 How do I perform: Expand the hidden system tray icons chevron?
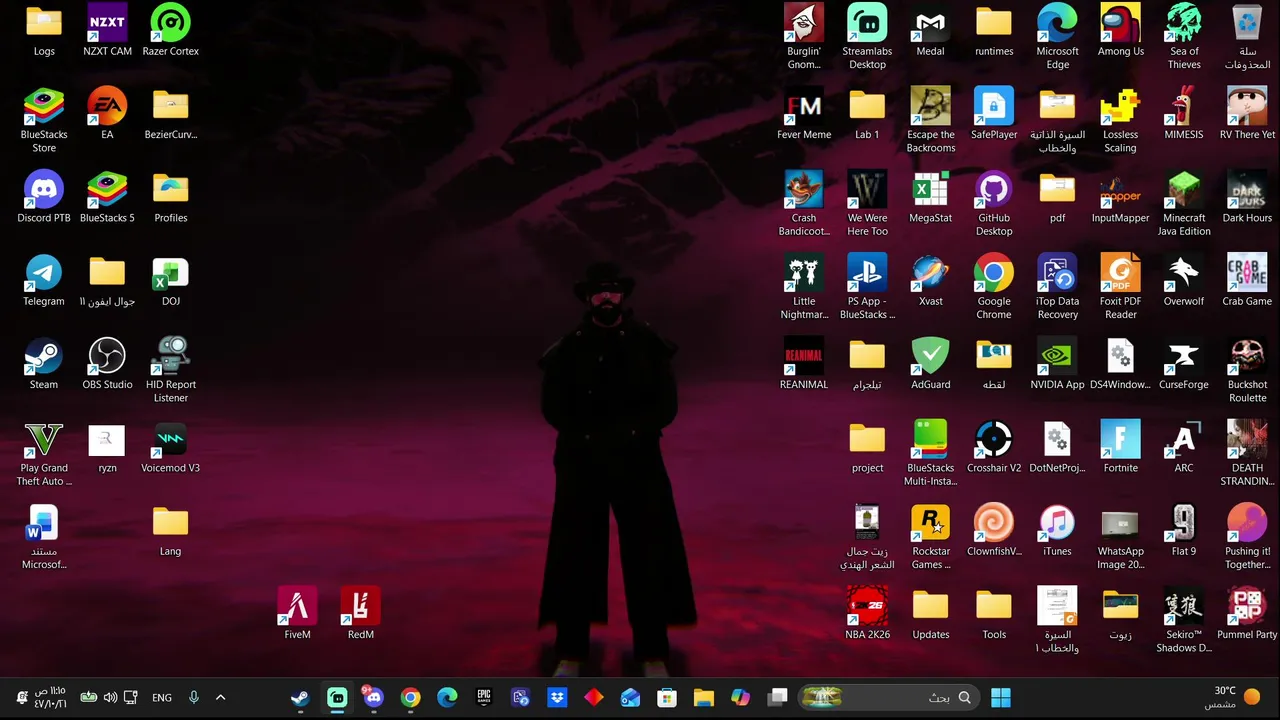[x=221, y=697]
